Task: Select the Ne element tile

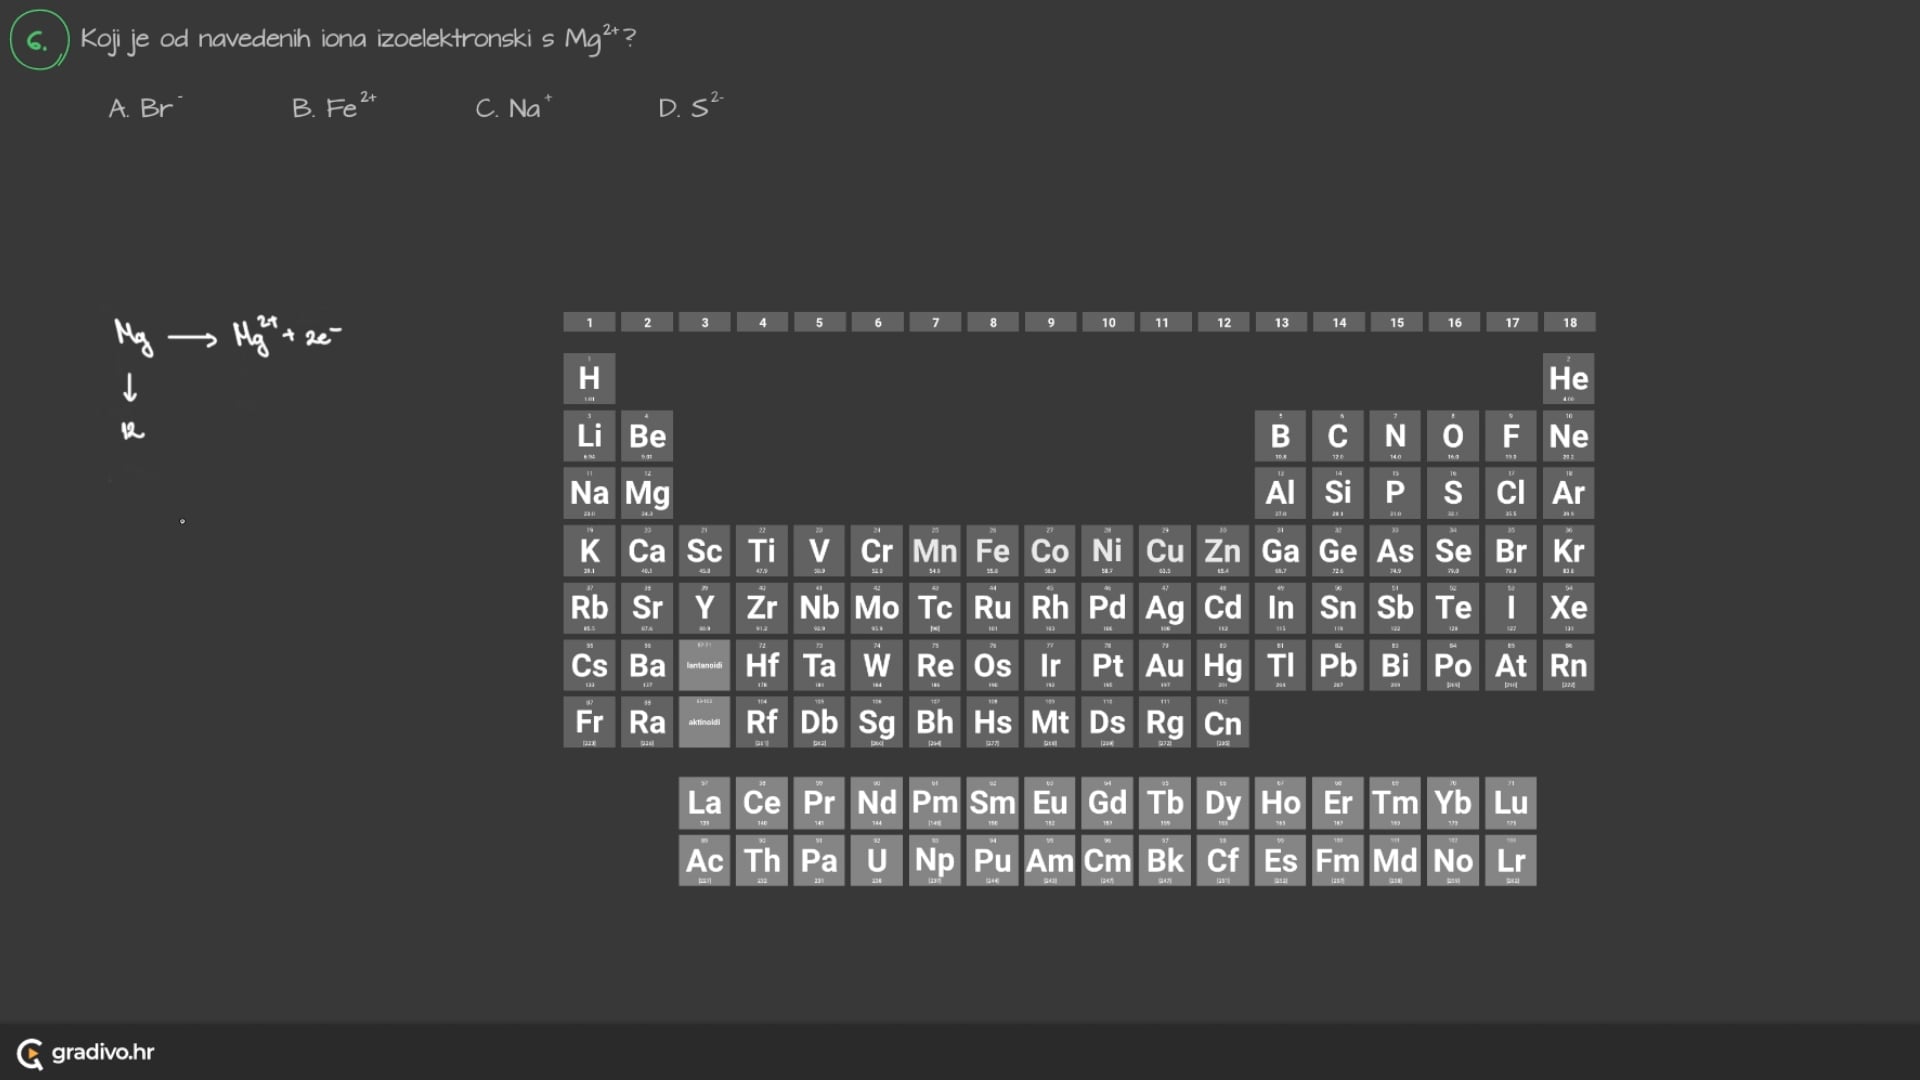Action: tap(1568, 436)
